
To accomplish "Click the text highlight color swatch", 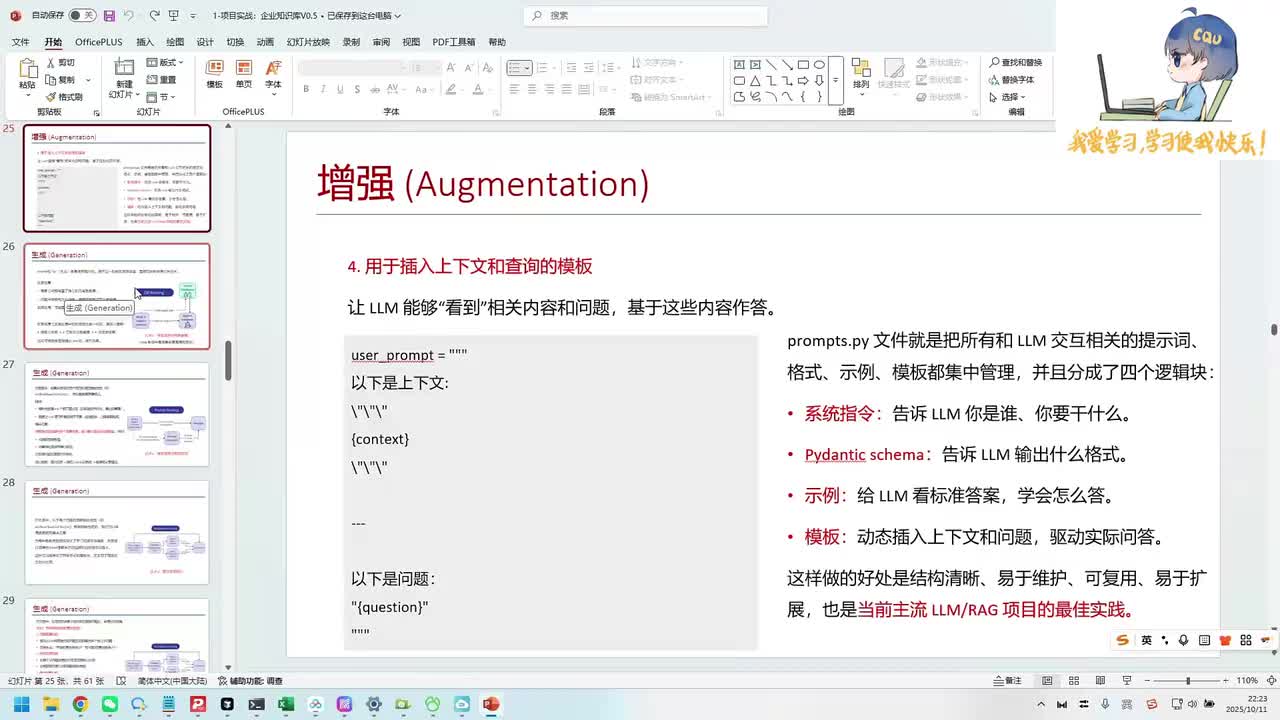I will (452, 89).
